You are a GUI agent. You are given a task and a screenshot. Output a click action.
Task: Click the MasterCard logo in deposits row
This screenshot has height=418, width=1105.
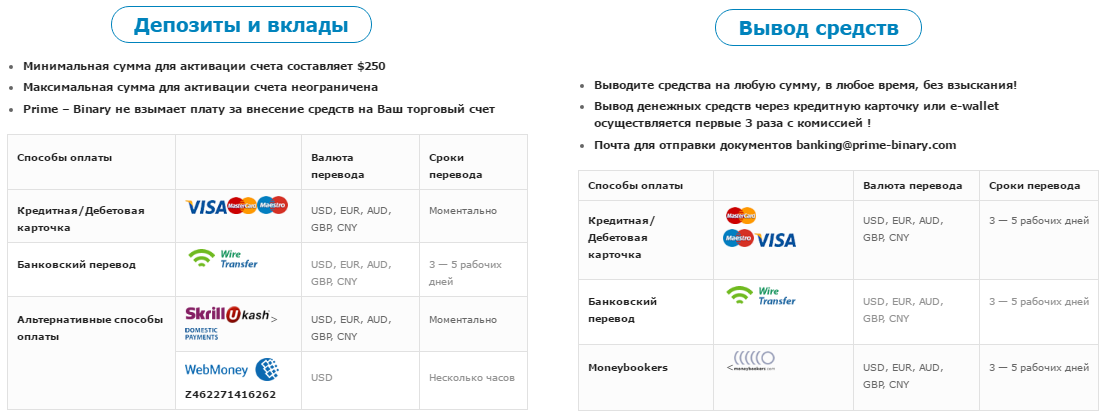(x=242, y=206)
